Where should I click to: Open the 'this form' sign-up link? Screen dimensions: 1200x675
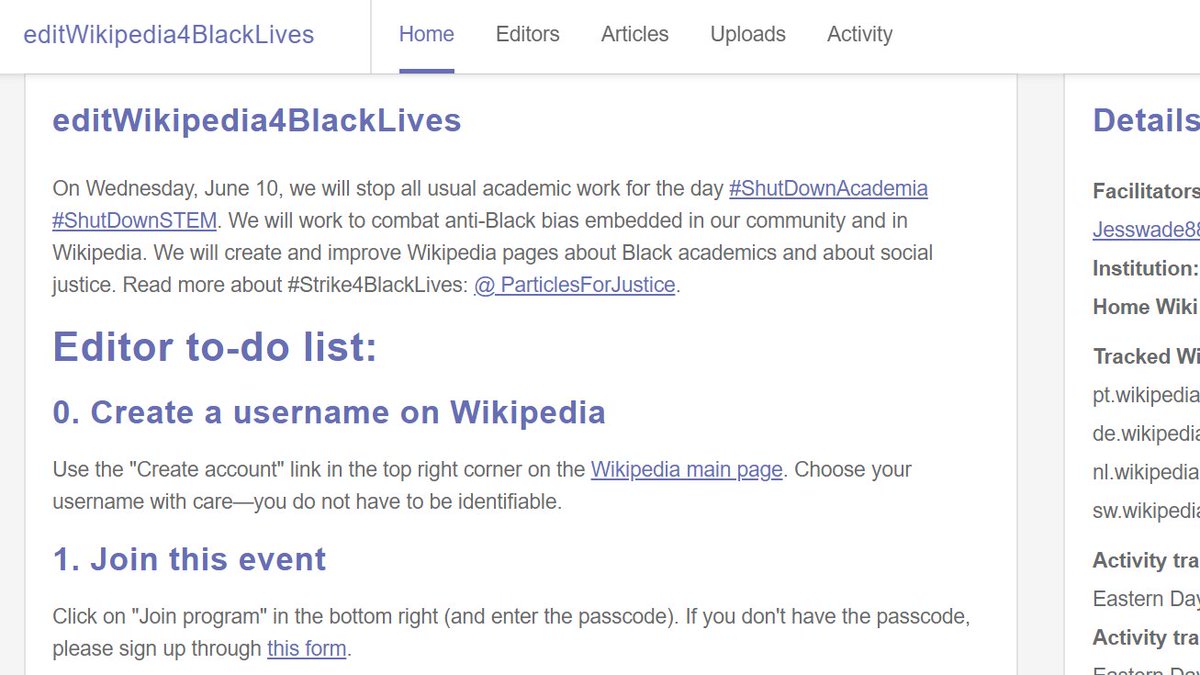coord(306,648)
